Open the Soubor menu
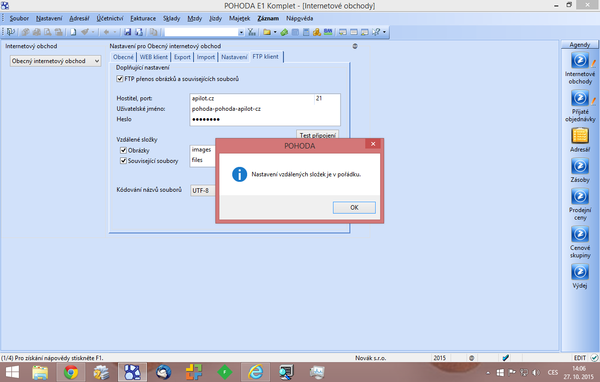This screenshot has height=382, width=600. [19, 18]
